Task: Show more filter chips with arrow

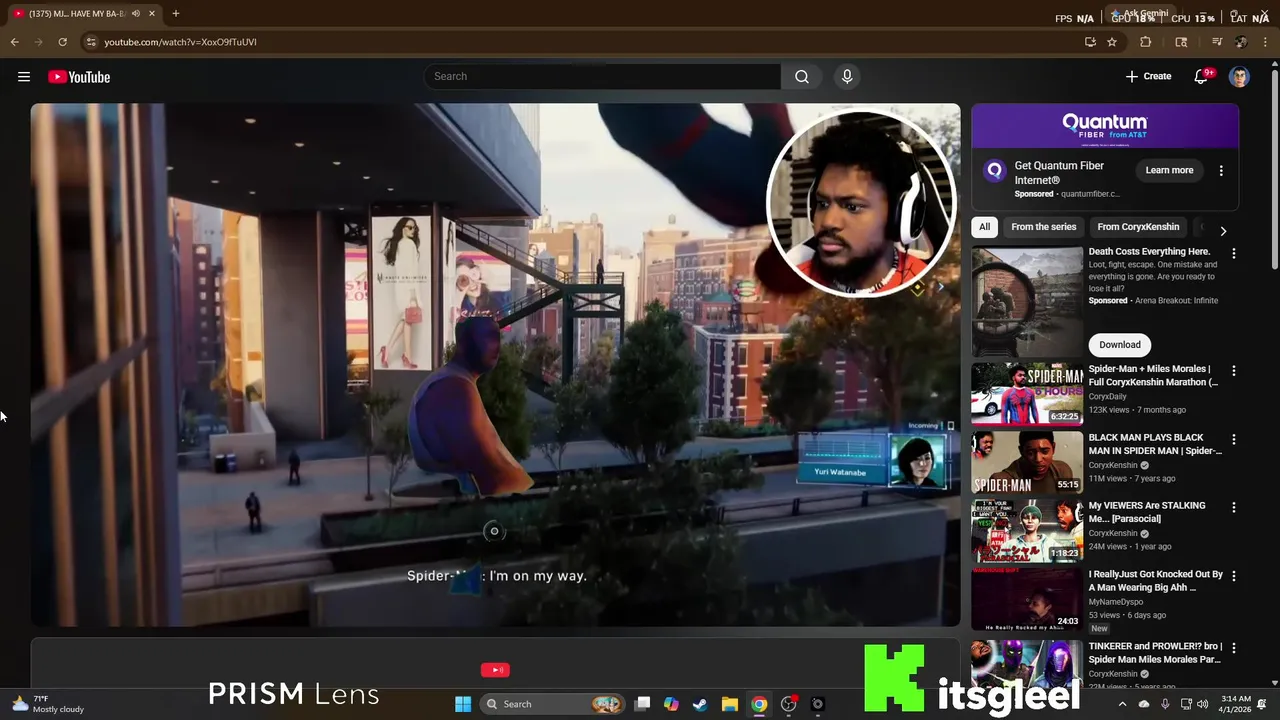Action: pyautogui.click(x=1223, y=231)
